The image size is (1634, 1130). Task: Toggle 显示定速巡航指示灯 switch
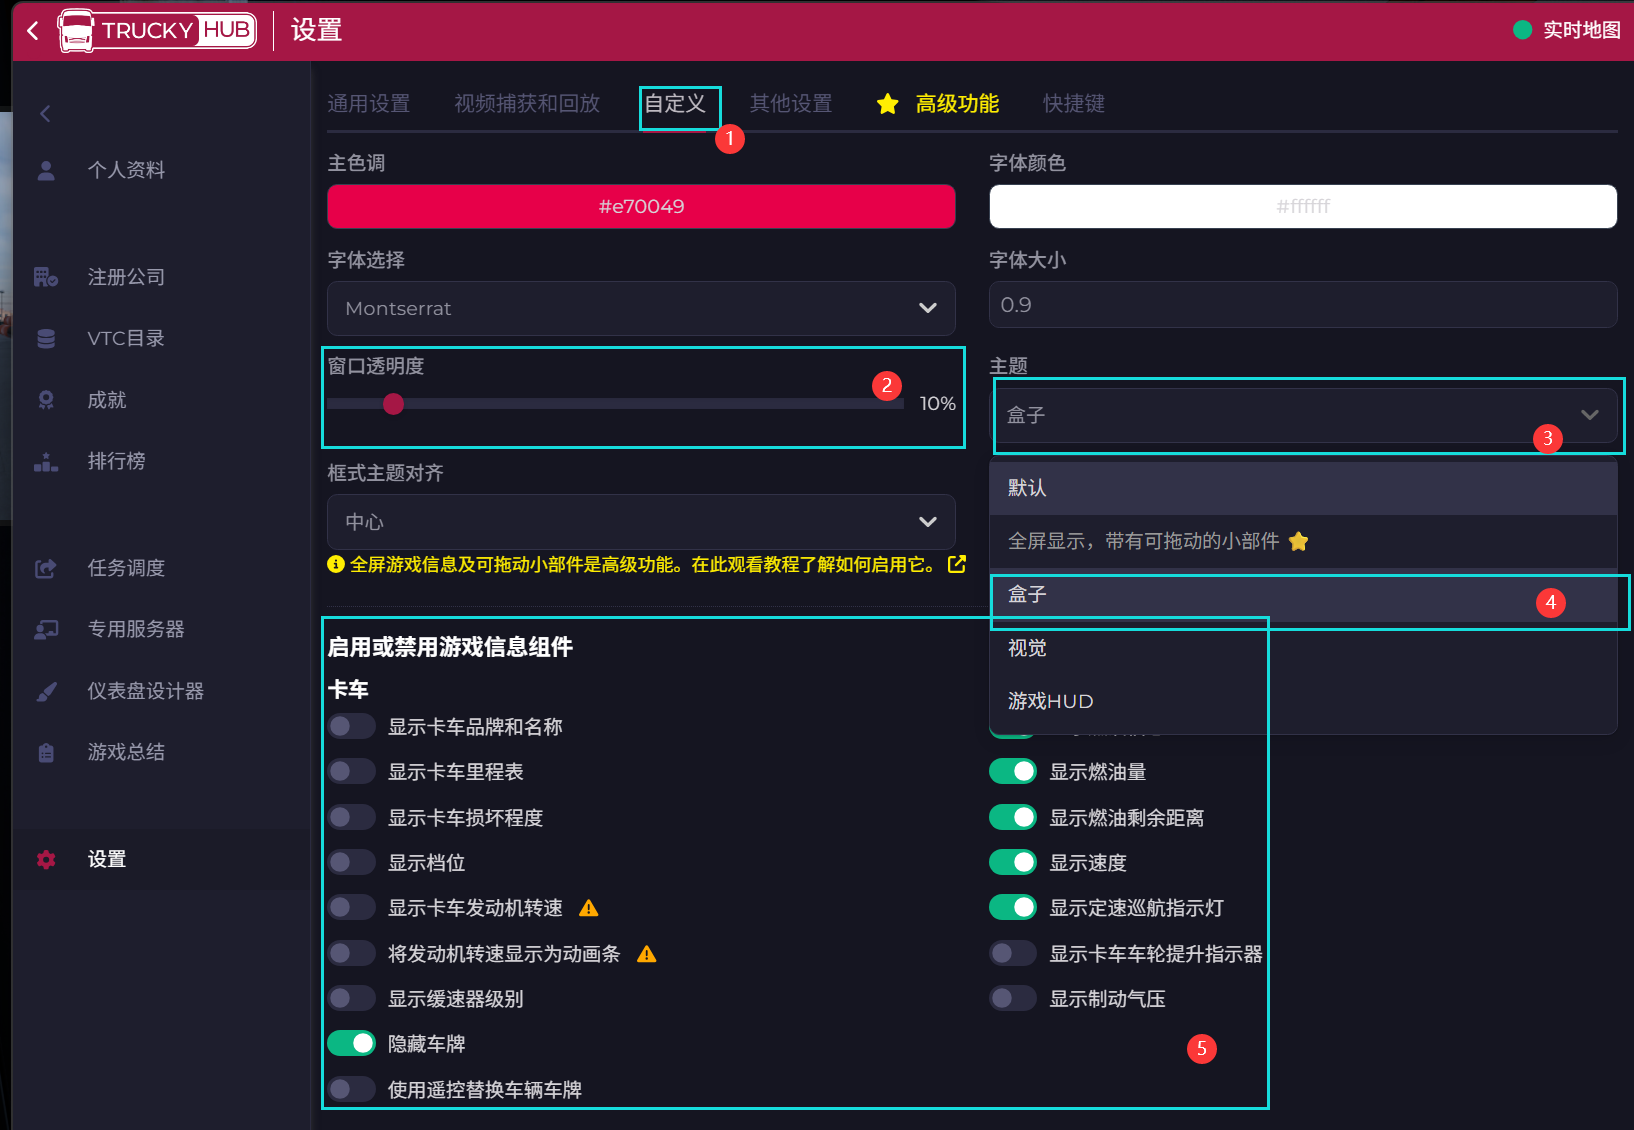(x=1013, y=908)
